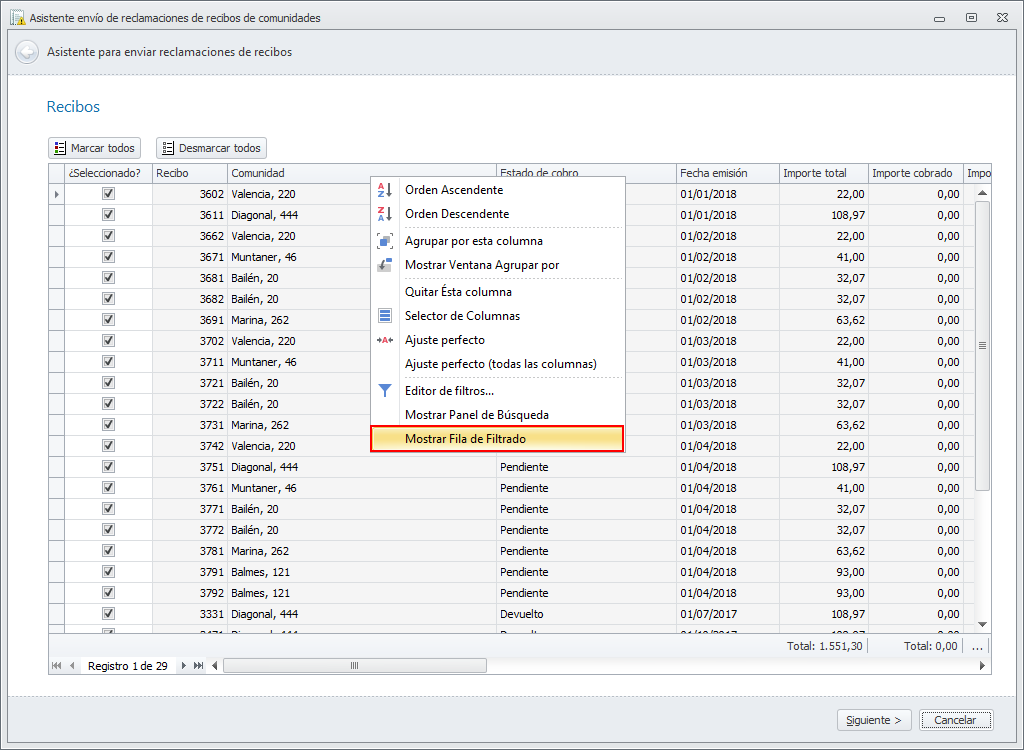The height and width of the screenshot is (750, 1024).
Task: Click the back arrow wizard icon
Action: 27,52
